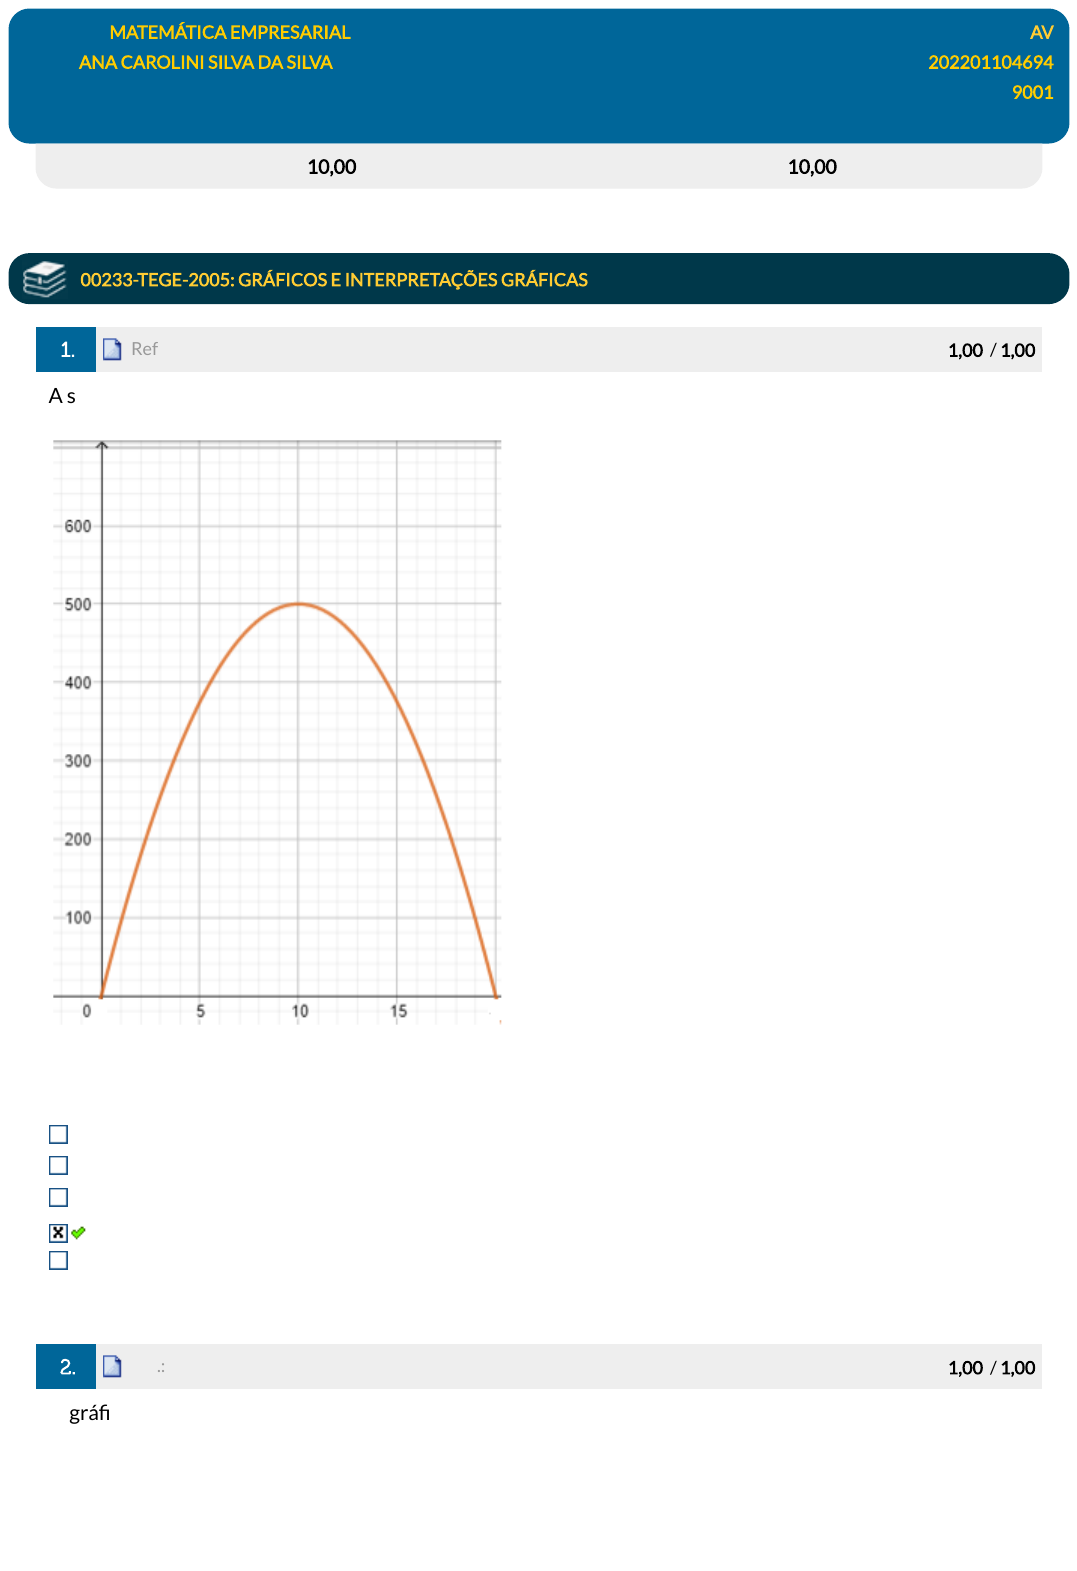Click the blue question number 1 badge
Viewport: 1077px width, 1571px height.
[x=66, y=349]
